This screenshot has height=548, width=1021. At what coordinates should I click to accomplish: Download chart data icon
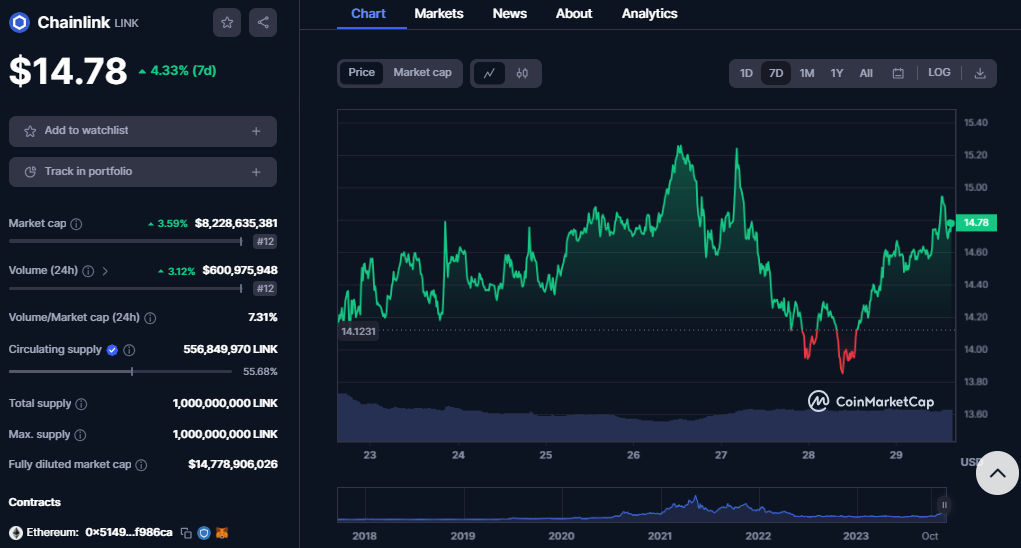pyautogui.click(x=980, y=73)
